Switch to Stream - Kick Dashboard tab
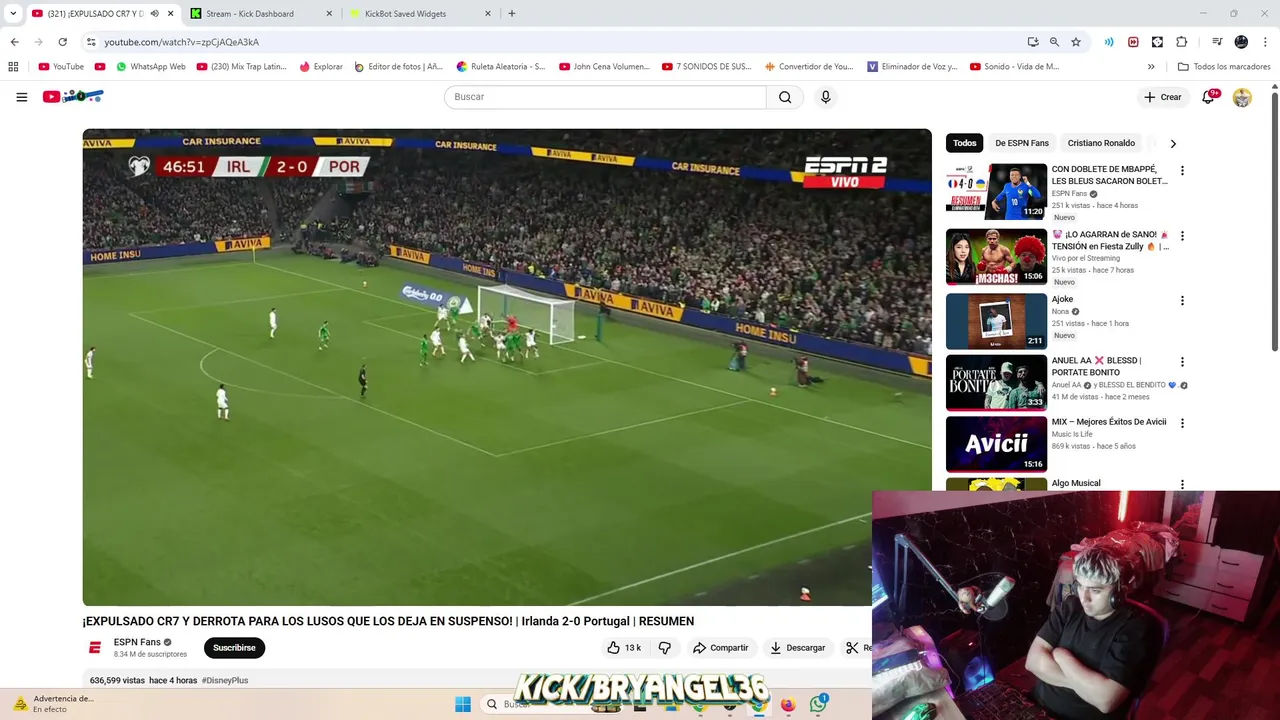 (261, 14)
